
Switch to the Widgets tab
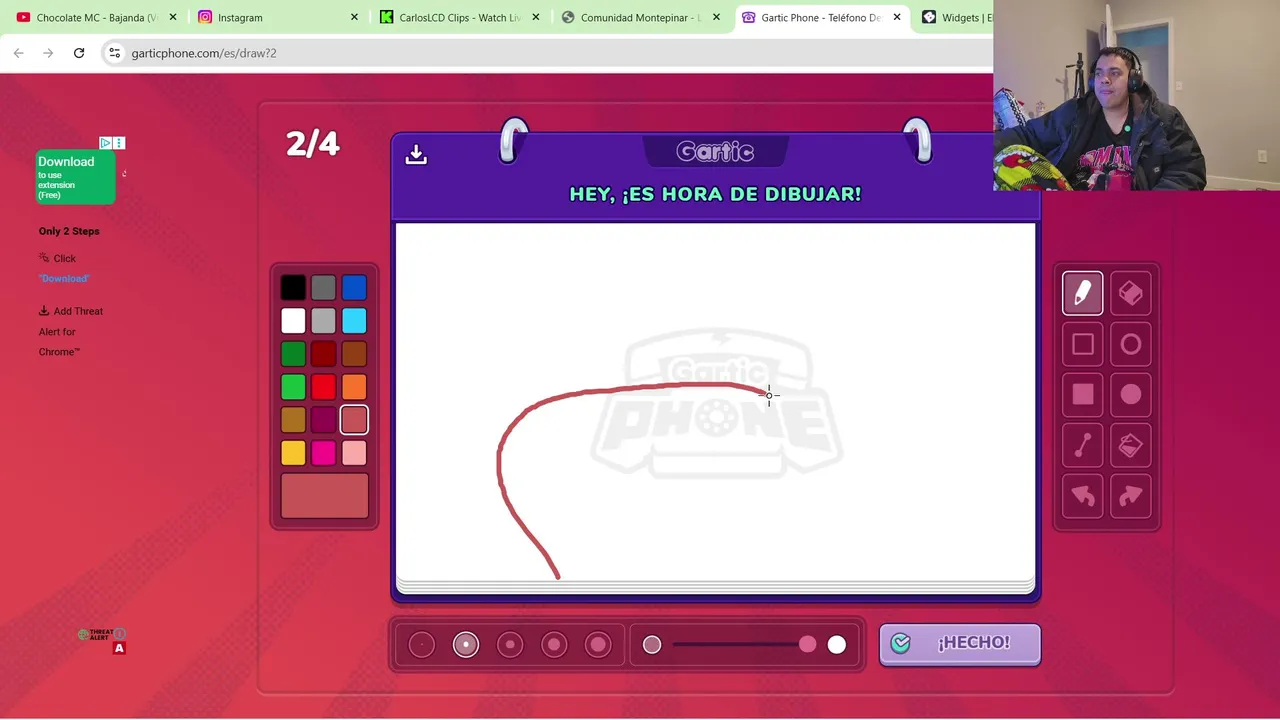coord(955,17)
